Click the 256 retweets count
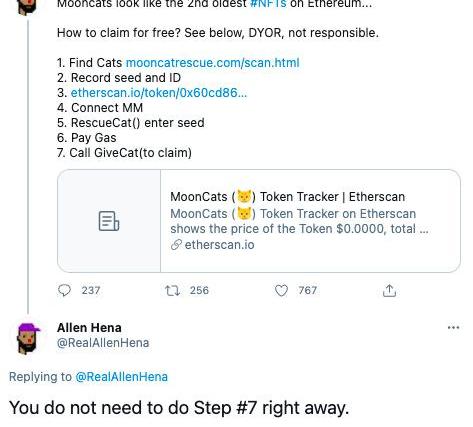This screenshot has height=427, width=473. (199, 290)
